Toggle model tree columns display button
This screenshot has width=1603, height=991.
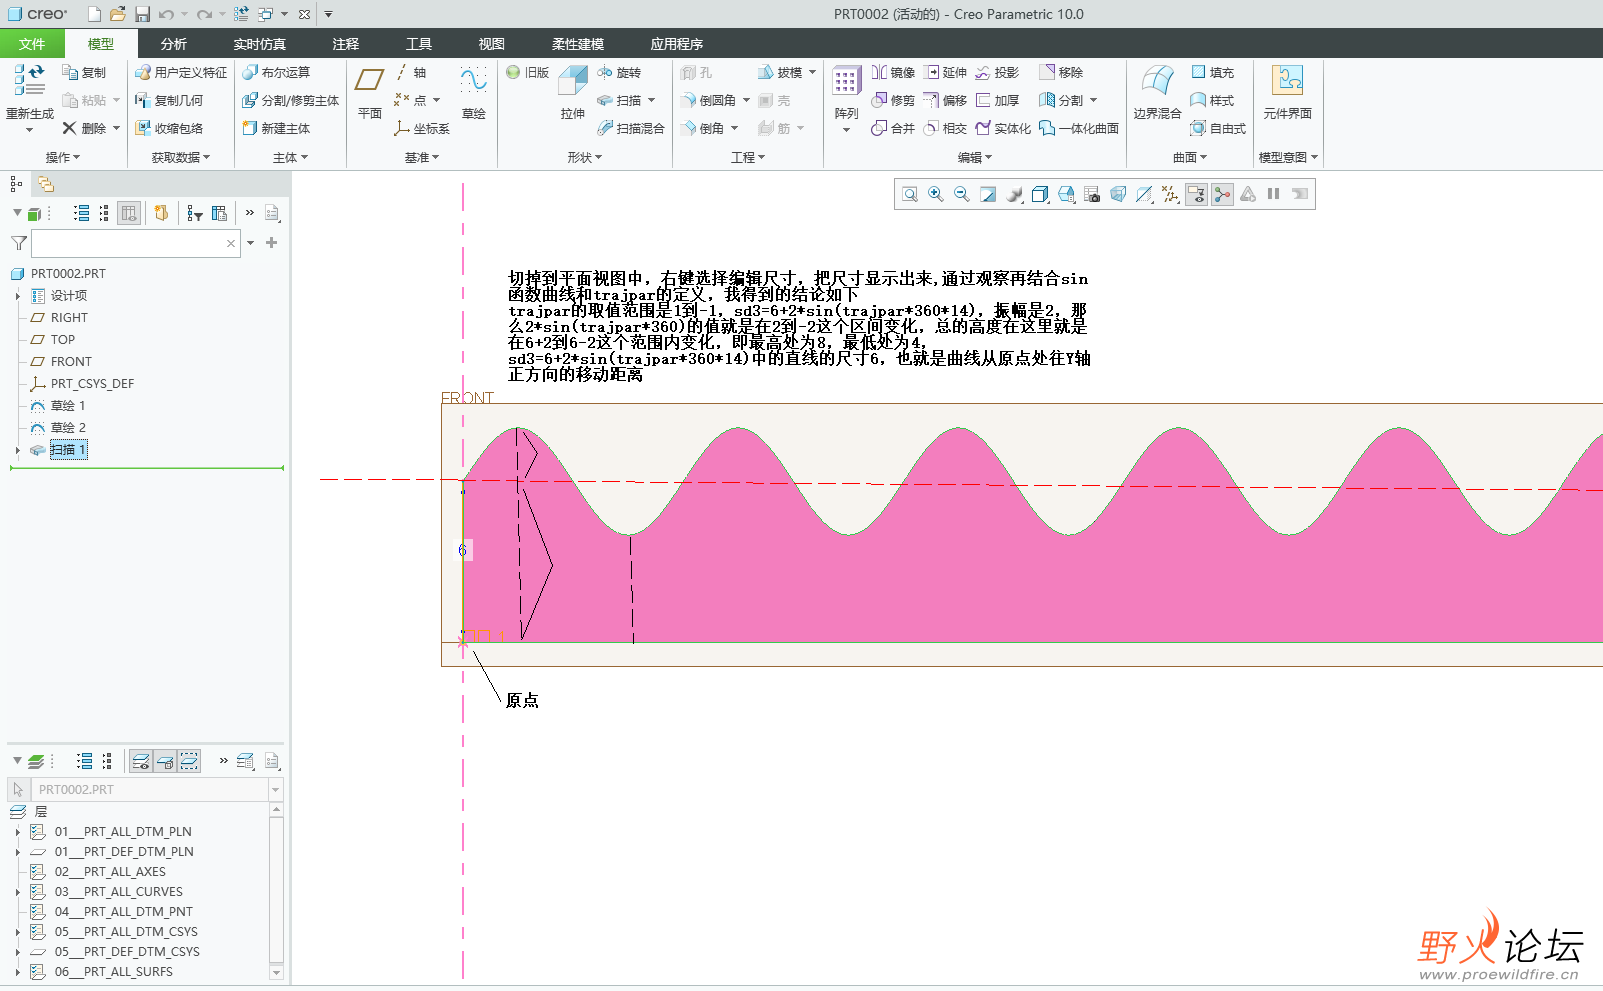[x=129, y=213]
